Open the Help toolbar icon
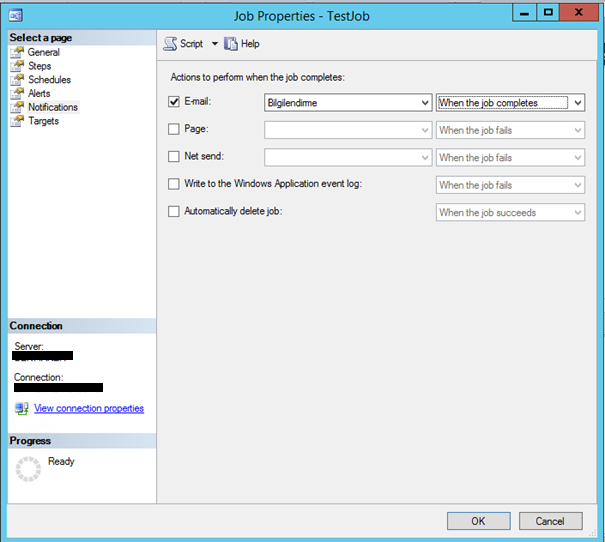 click(x=231, y=44)
